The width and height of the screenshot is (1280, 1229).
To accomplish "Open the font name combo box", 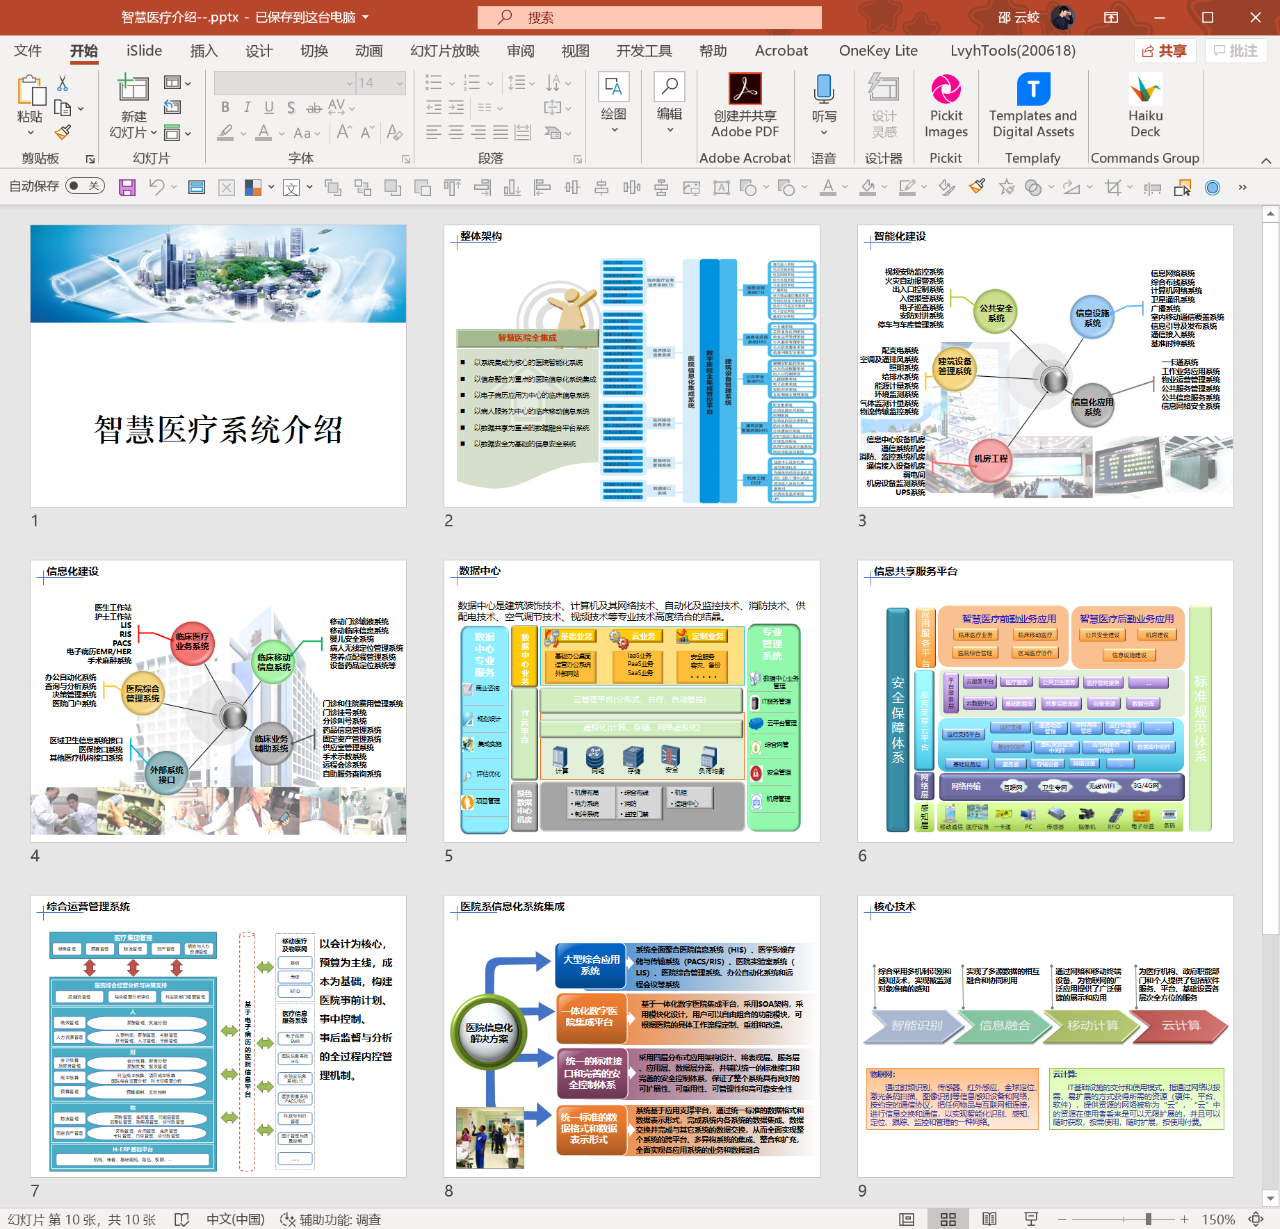I will coord(285,83).
